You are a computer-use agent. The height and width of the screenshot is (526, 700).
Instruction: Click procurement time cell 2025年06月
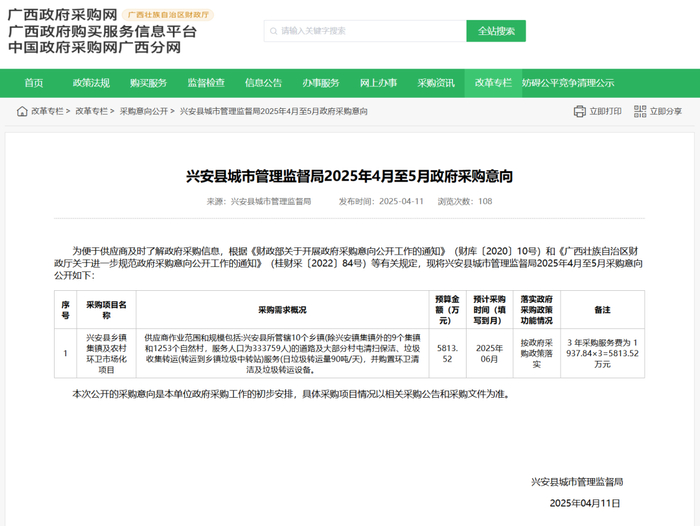click(489, 354)
